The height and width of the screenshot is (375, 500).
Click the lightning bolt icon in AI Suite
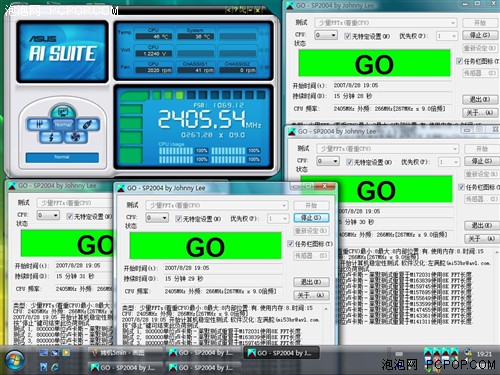pos(51,137)
